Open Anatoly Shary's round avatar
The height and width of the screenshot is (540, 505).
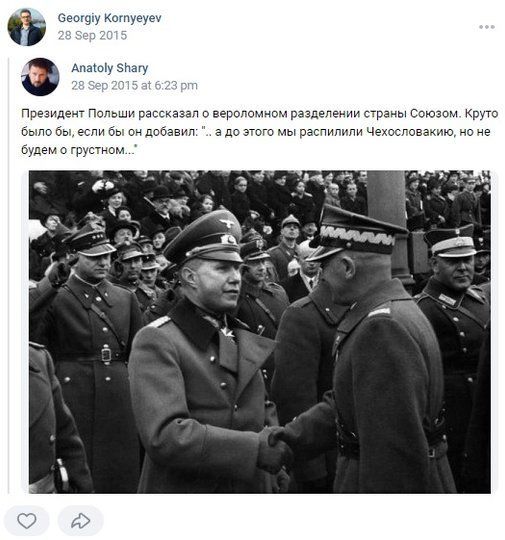click(40, 77)
